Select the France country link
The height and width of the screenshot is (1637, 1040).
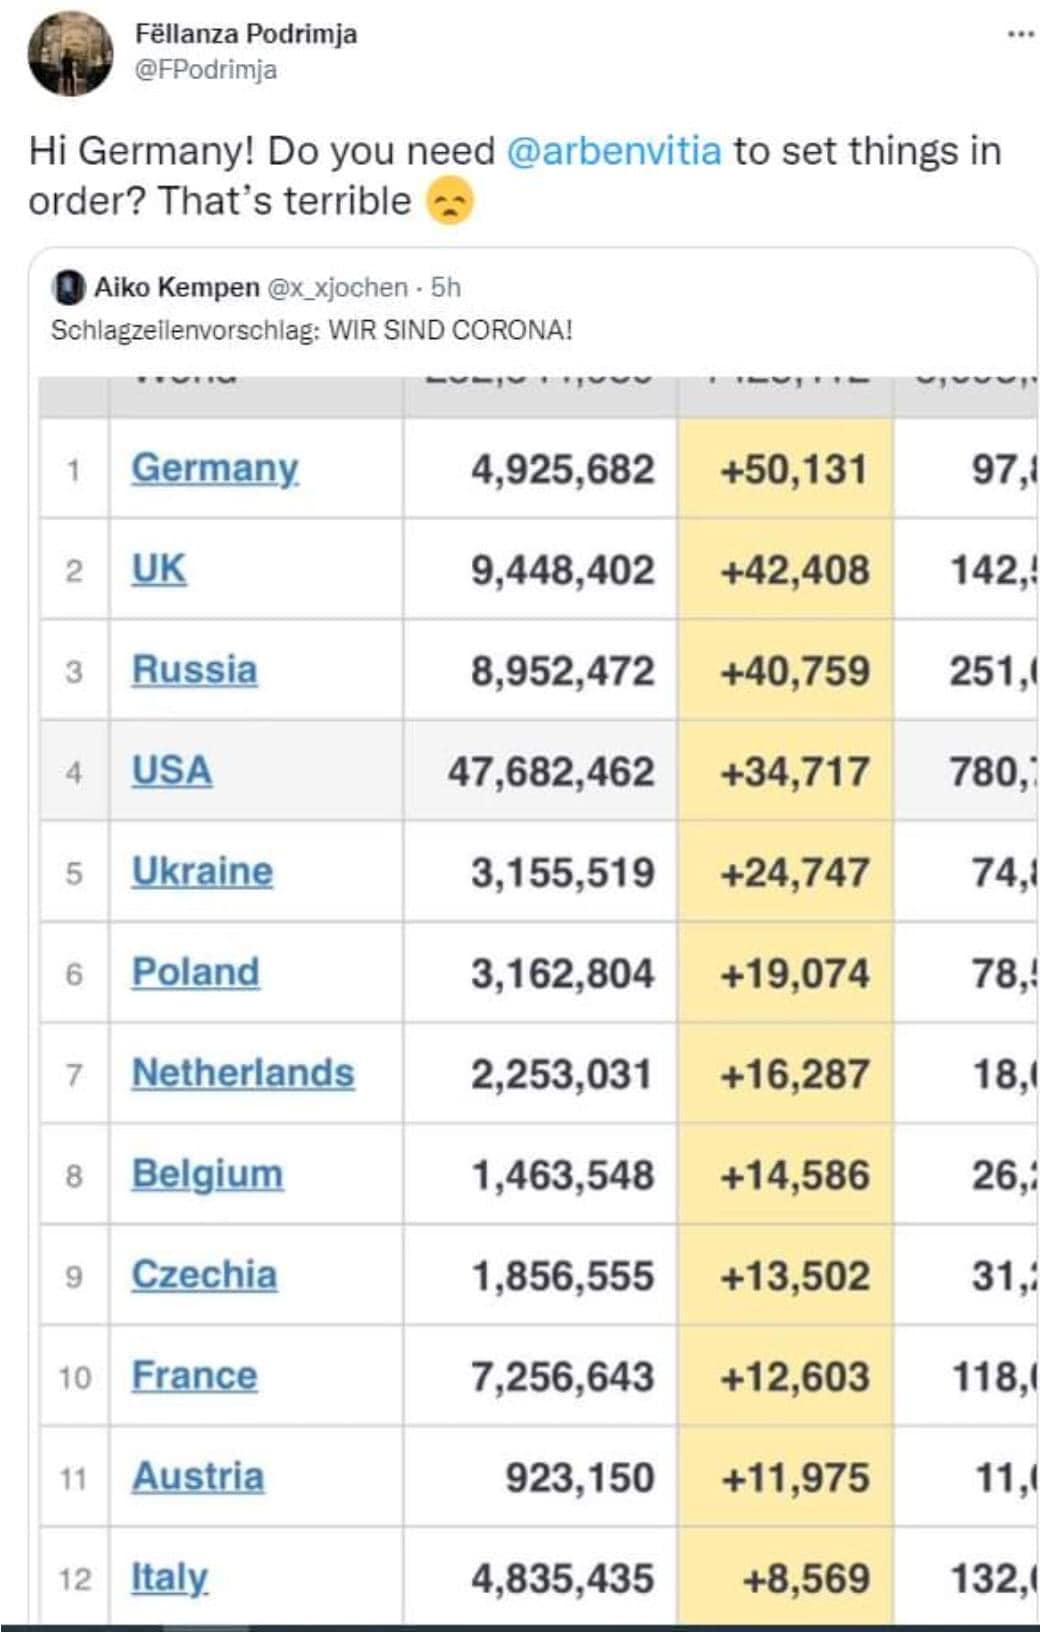195,1376
